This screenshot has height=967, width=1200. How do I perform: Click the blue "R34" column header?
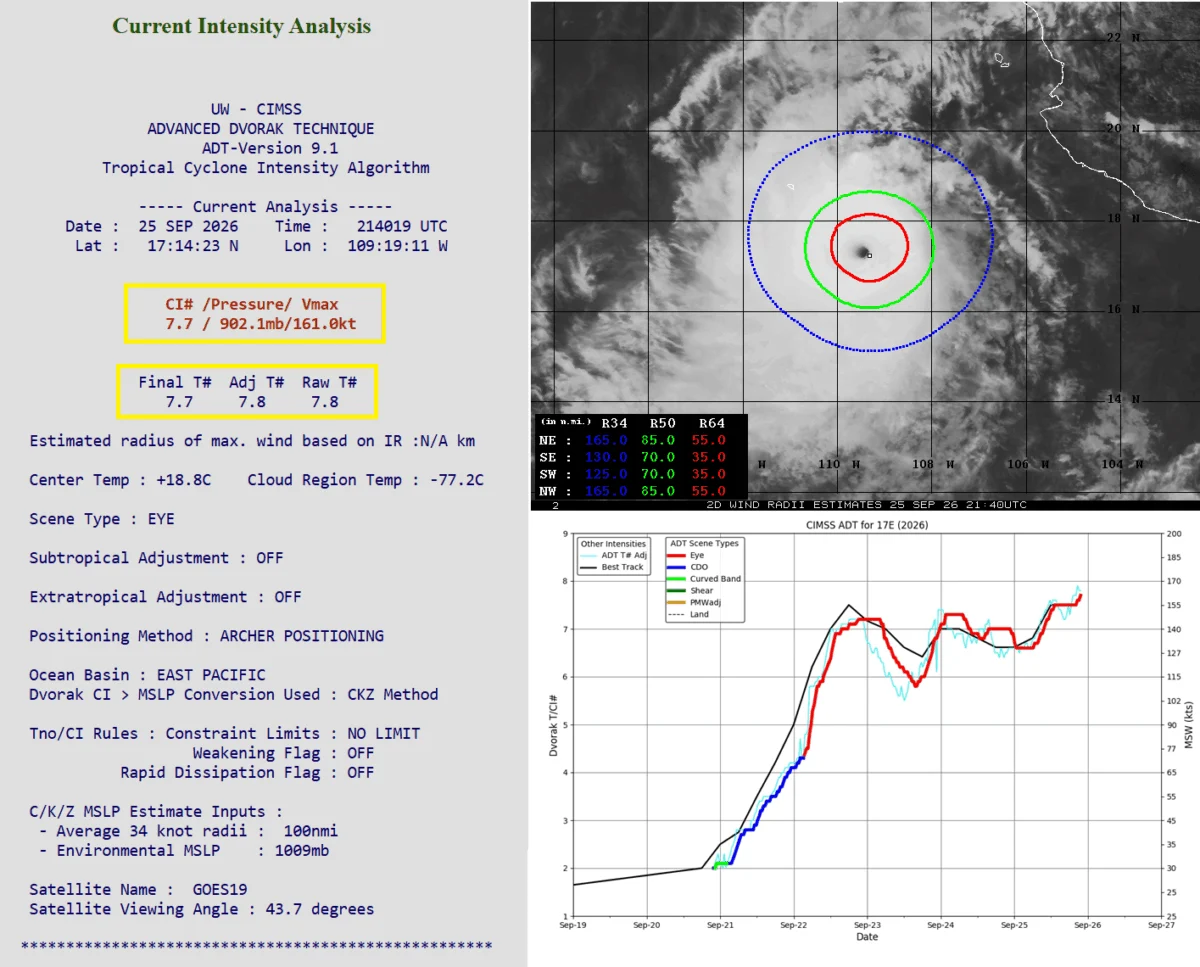614,424
